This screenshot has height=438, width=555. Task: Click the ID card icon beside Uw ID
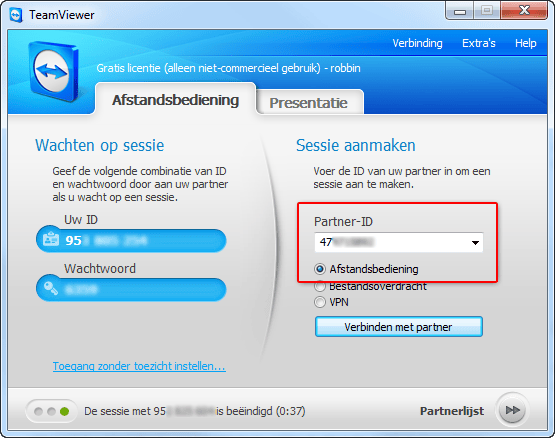(51, 239)
